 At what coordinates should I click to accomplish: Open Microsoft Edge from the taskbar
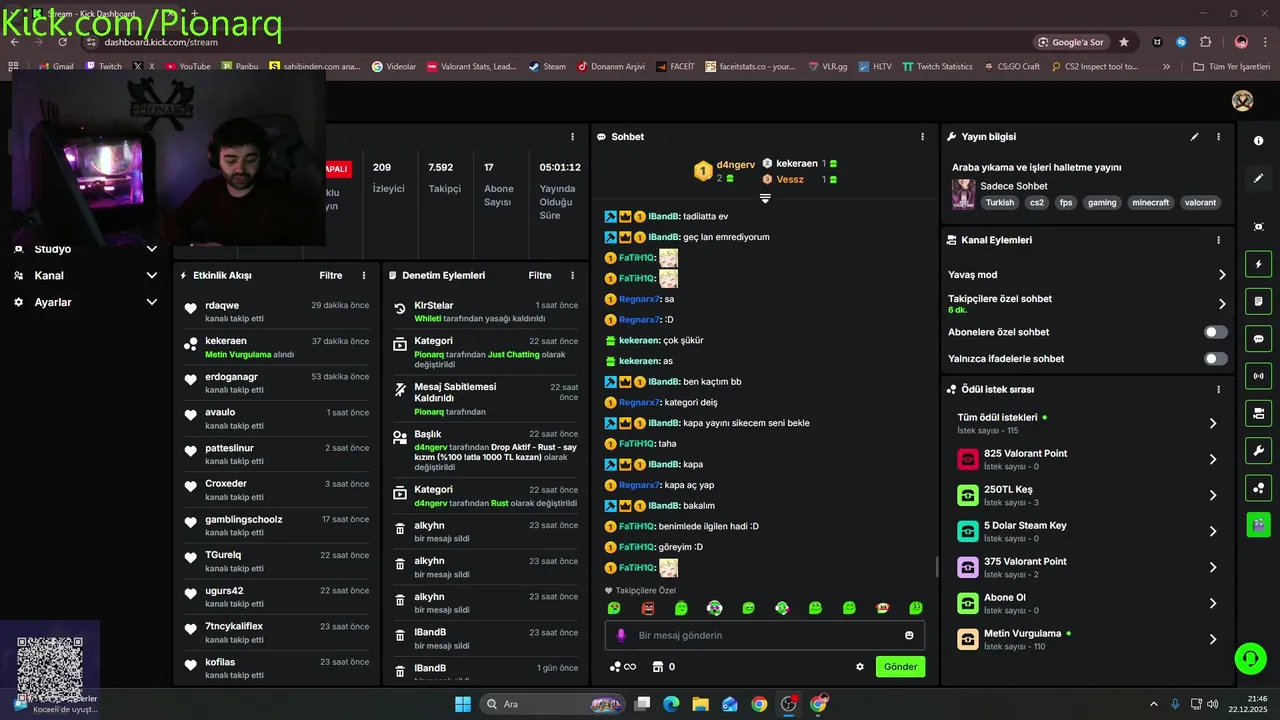(x=671, y=704)
